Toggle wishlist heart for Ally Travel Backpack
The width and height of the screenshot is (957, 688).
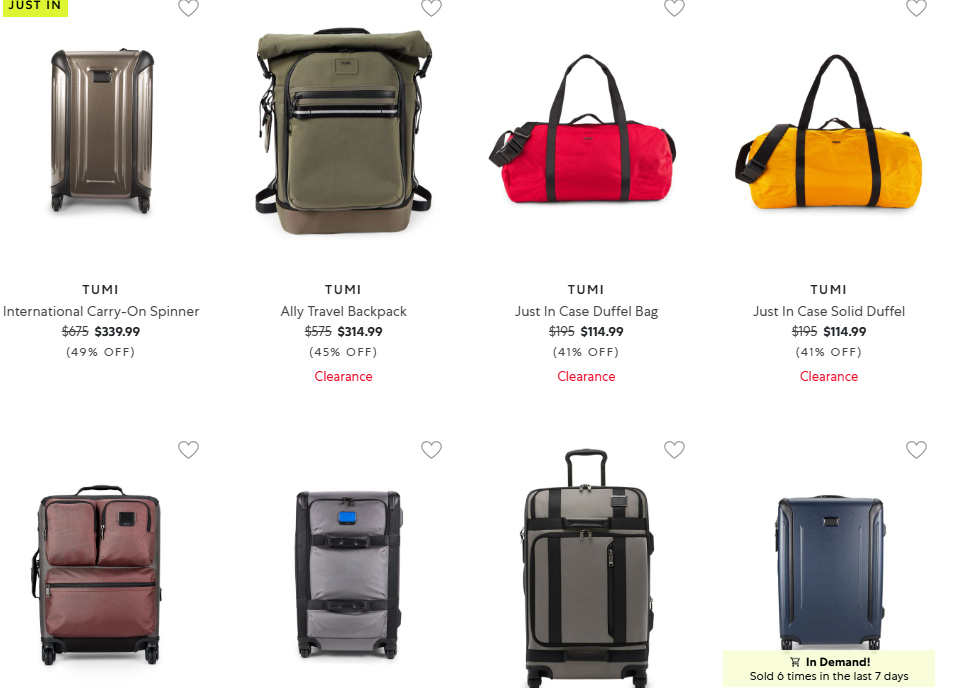[431, 7]
